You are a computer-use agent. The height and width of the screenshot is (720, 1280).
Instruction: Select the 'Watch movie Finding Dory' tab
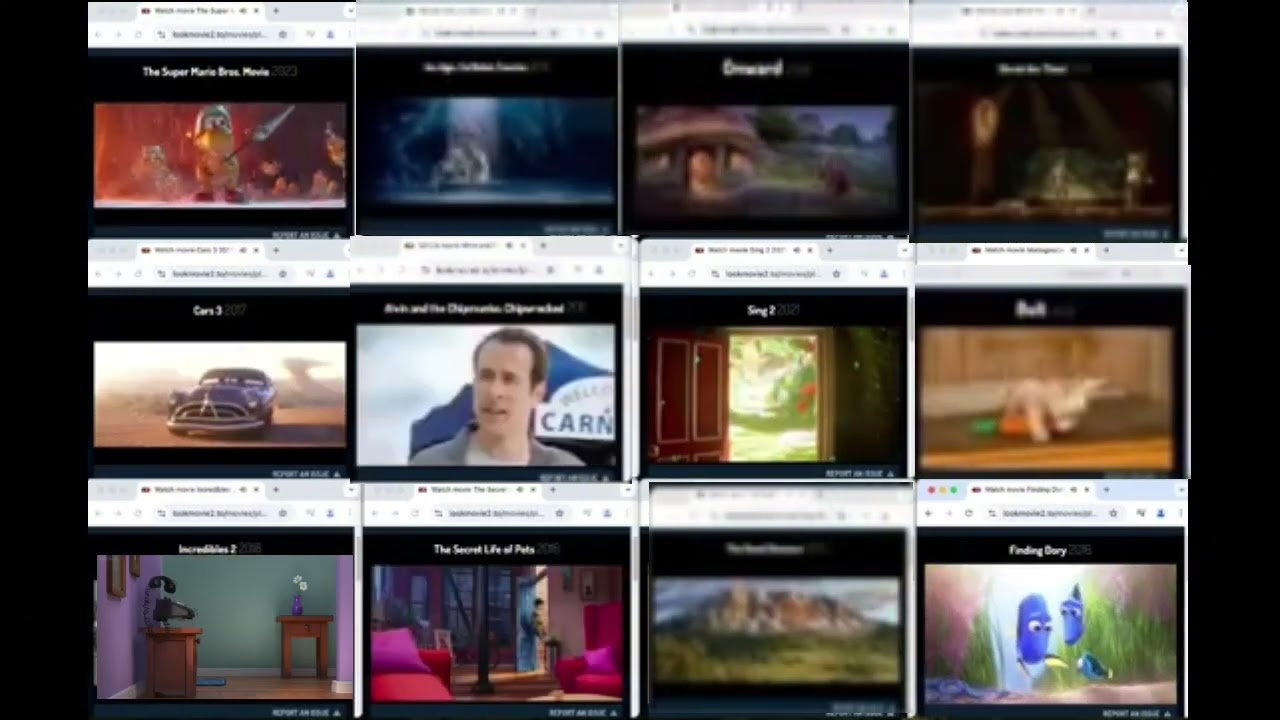[x=1030, y=490]
